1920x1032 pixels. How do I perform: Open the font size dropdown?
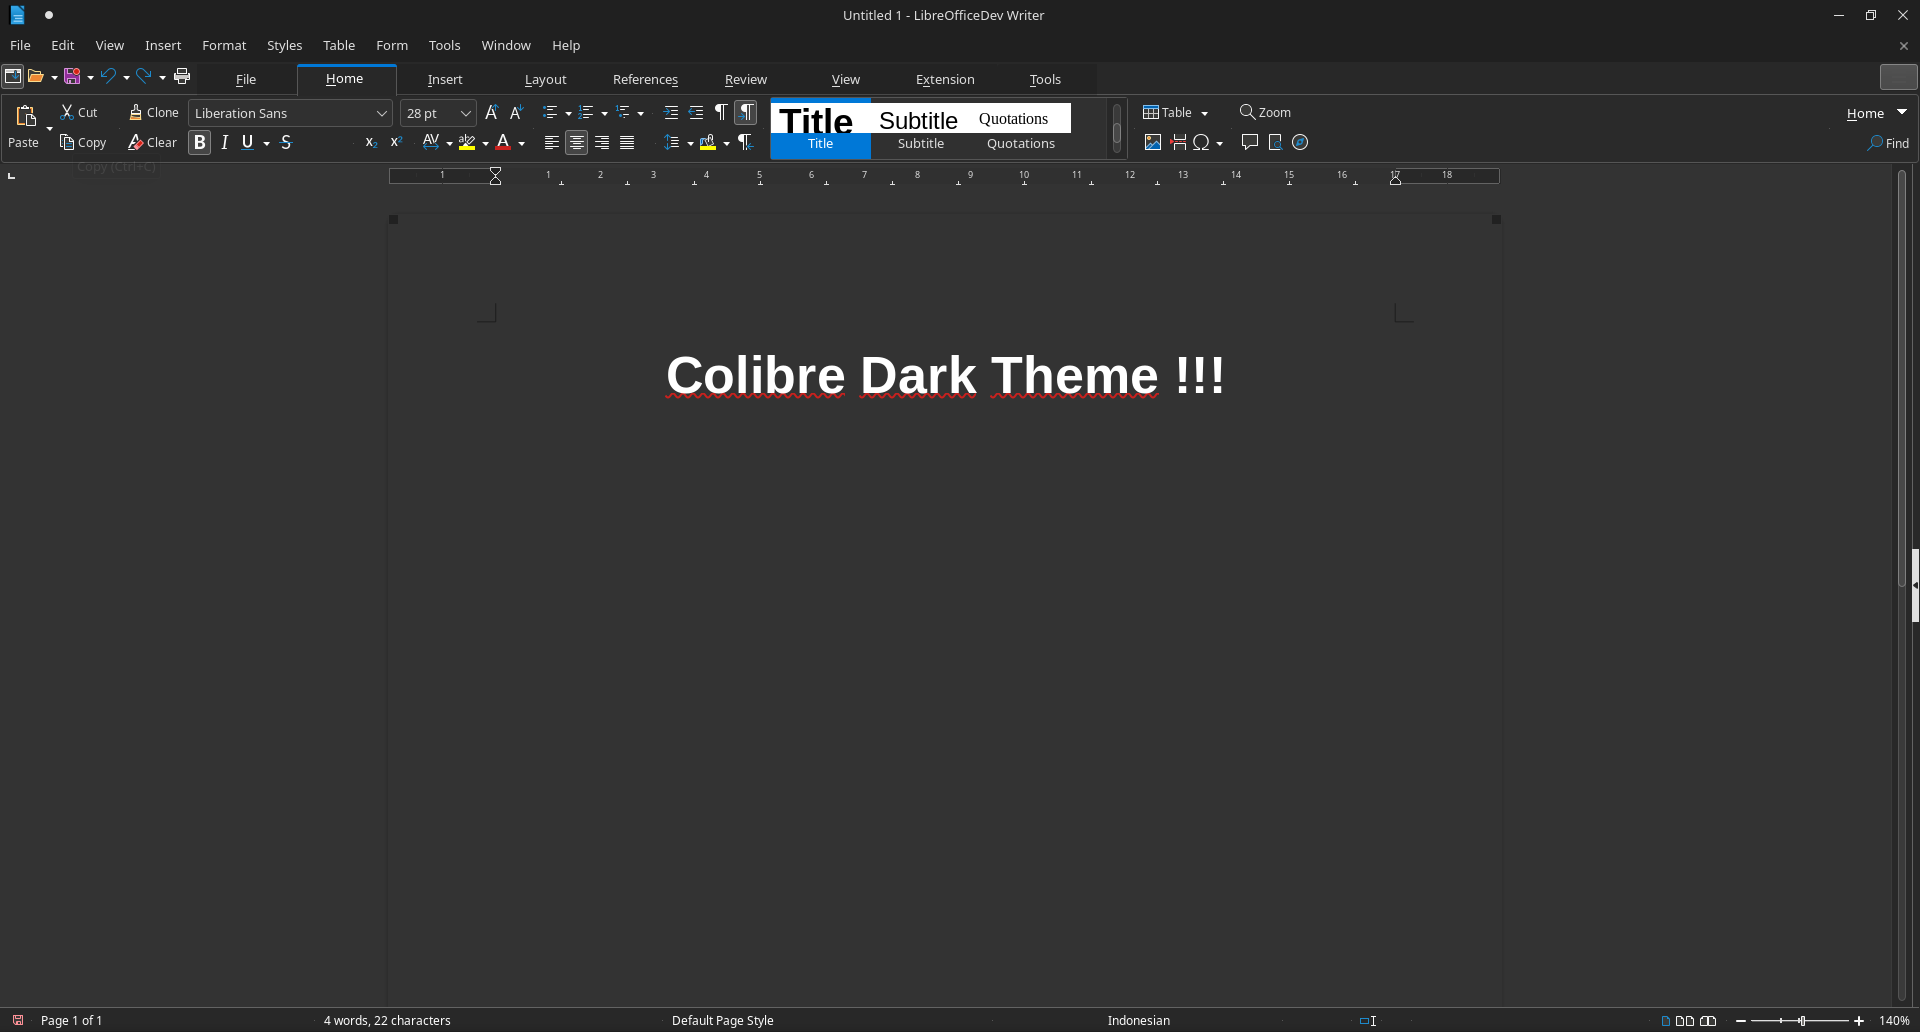point(465,113)
